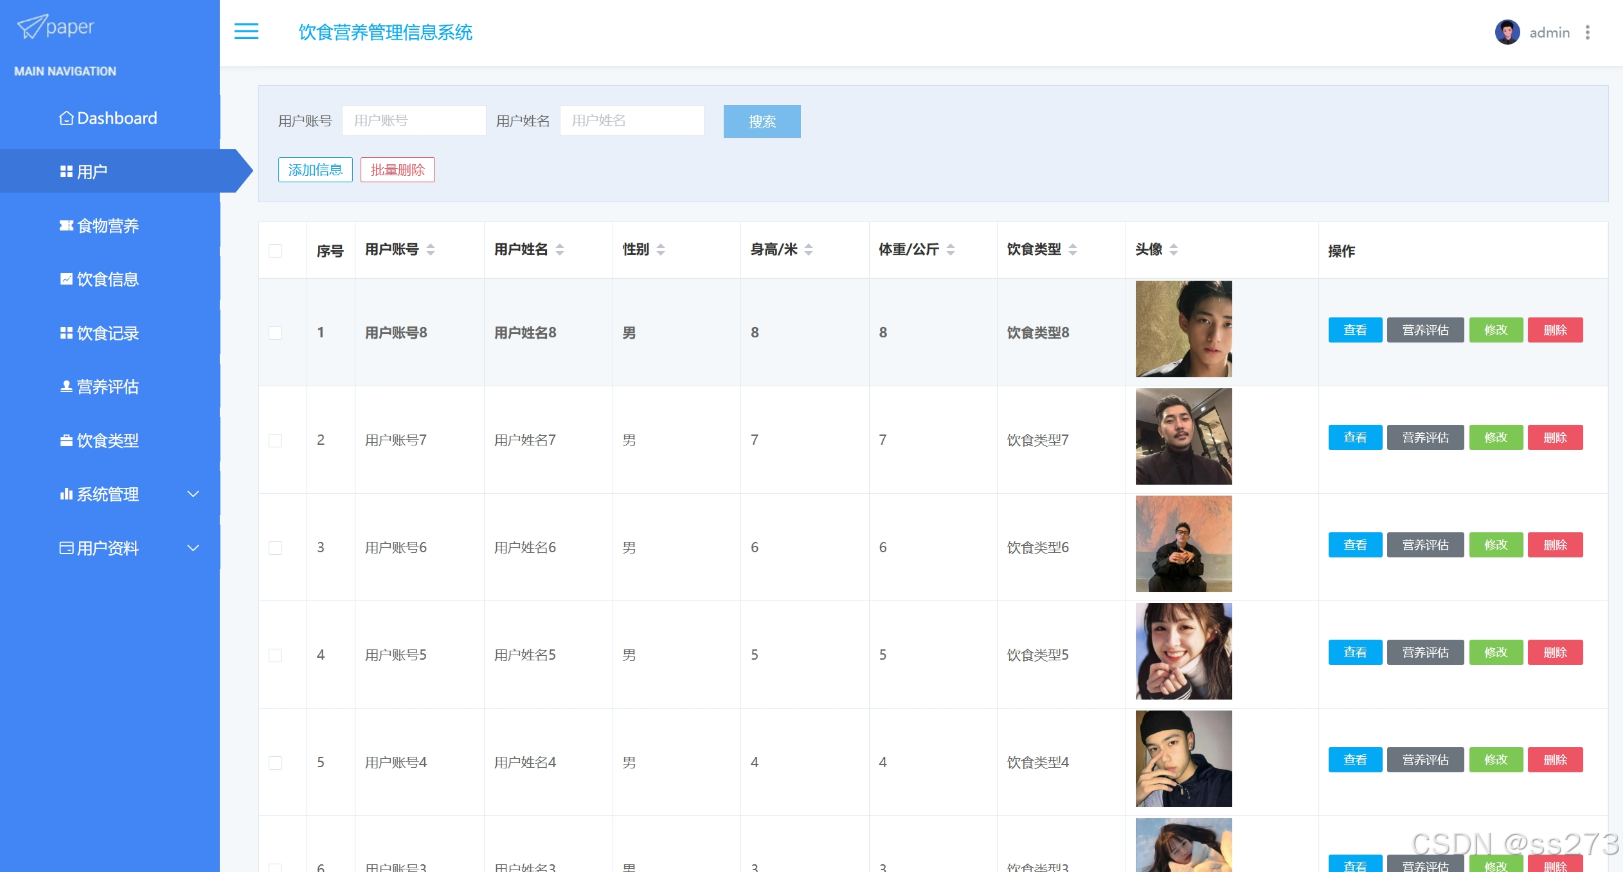Click the ticket icon beside 食物营养

[x=66, y=226]
